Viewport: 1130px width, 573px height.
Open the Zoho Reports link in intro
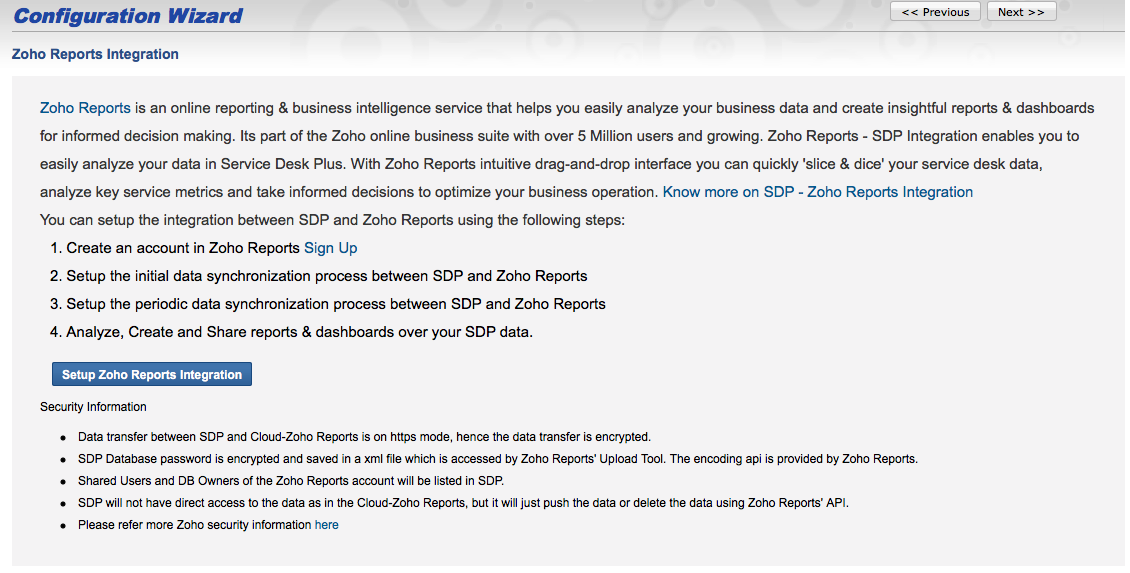tap(85, 108)
